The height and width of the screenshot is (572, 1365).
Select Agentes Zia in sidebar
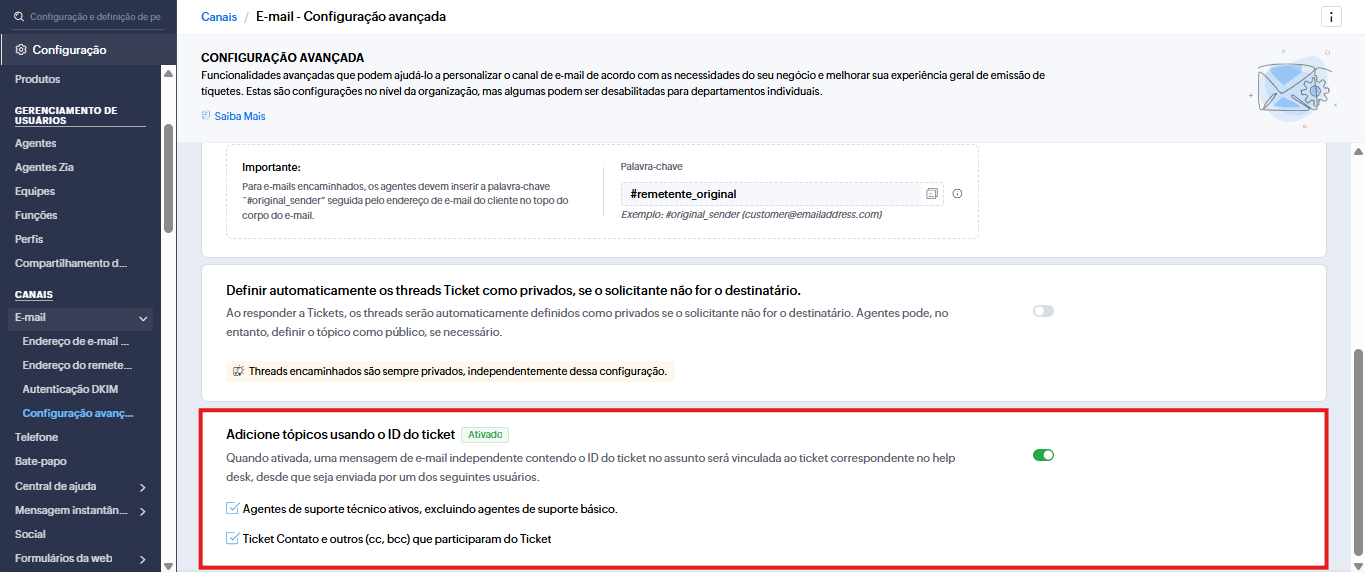(44, 167)
